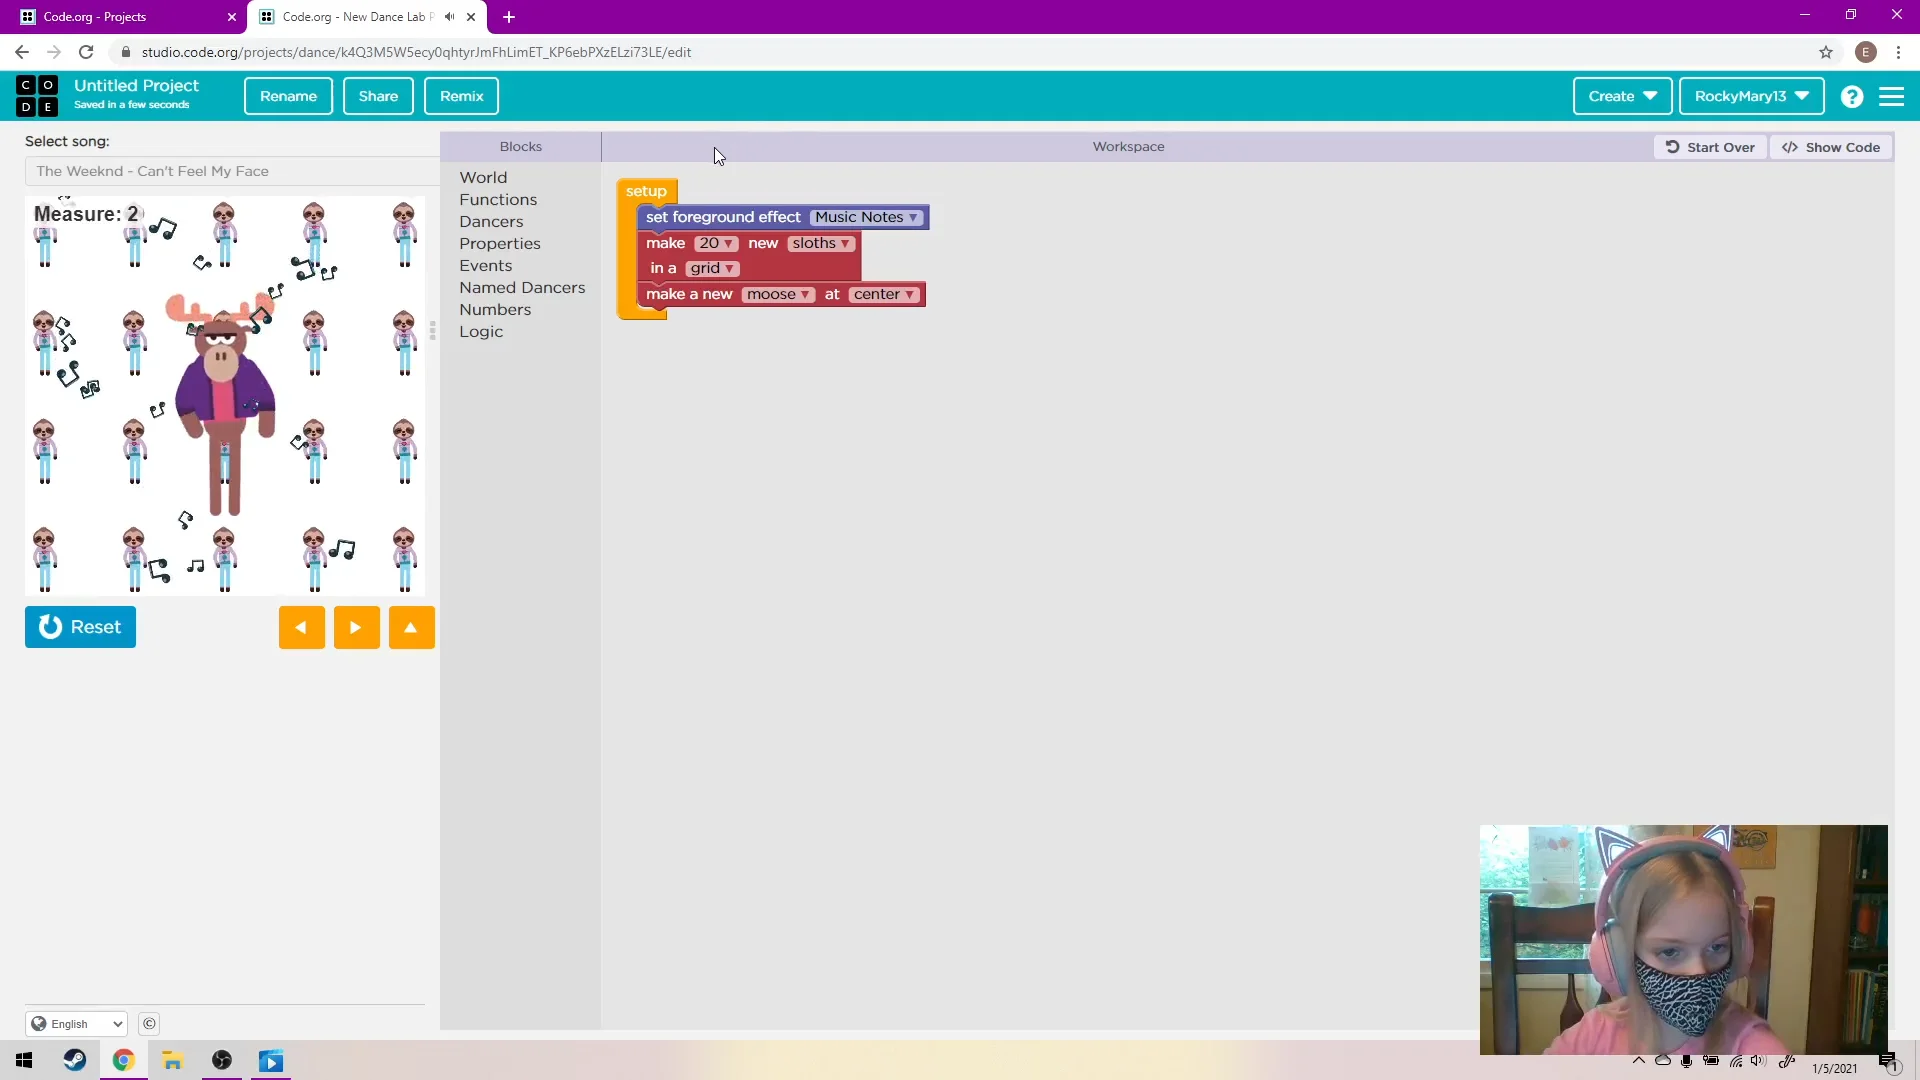Click the increase tempo button
Screen dimensions: 1920x1080
click(x=410, y=626)
